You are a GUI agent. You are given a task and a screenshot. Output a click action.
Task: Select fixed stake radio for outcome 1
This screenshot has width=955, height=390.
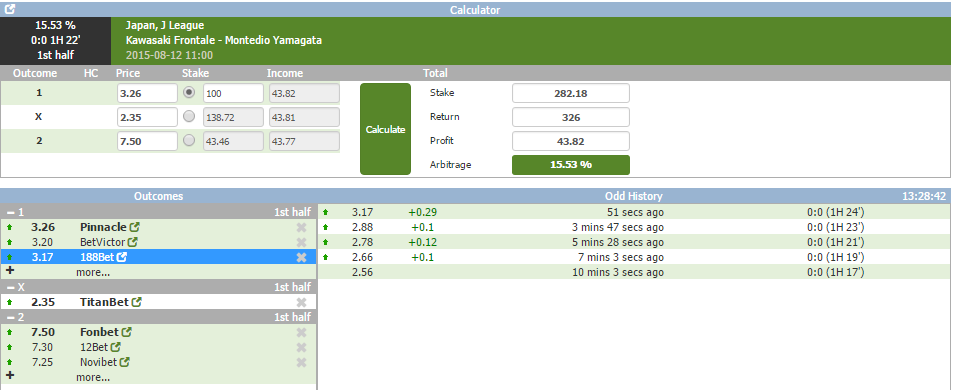coord(189,93)
